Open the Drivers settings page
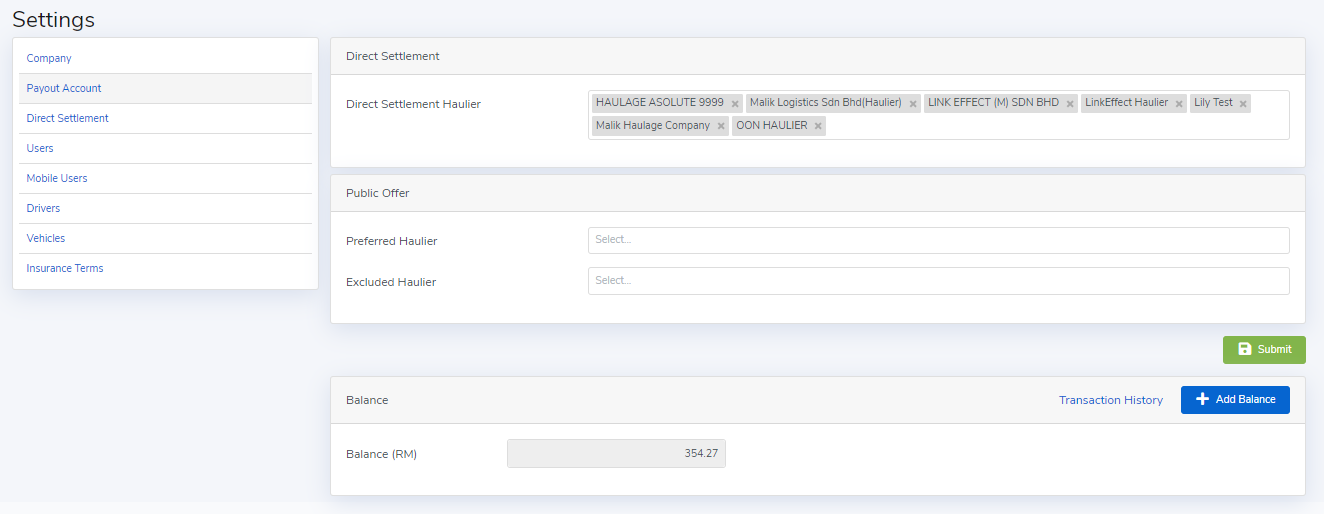1324x514 pixels. [x=43, y=209]
